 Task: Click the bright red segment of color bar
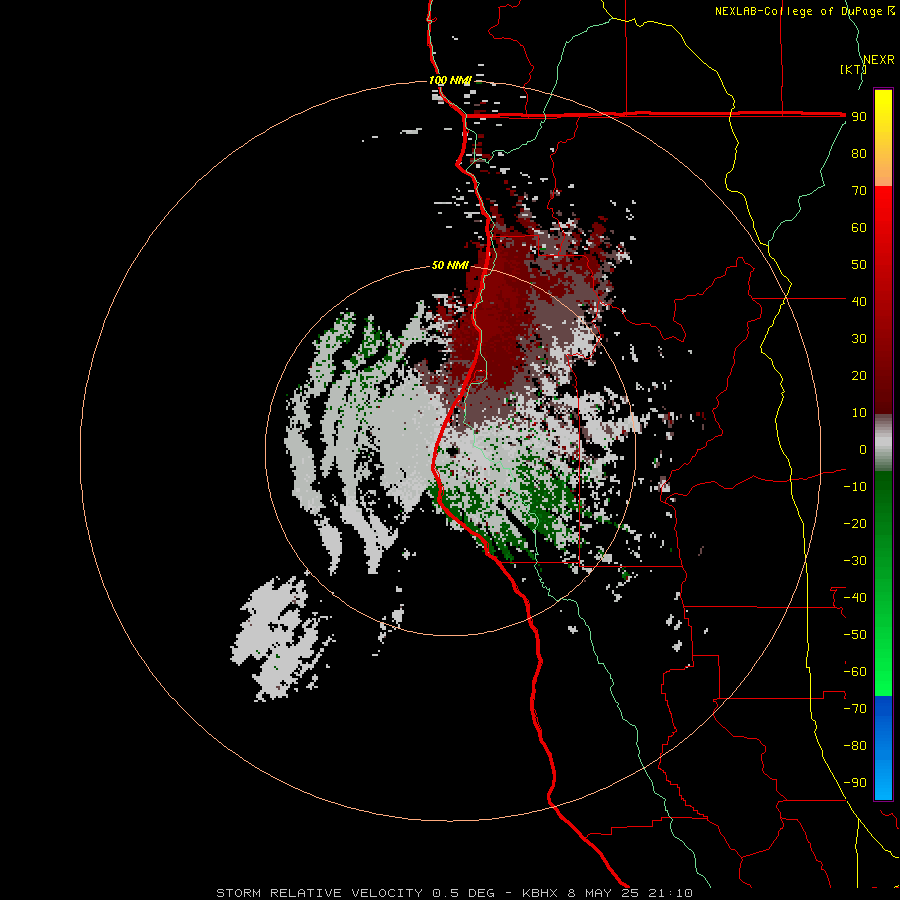click(883, 300)
